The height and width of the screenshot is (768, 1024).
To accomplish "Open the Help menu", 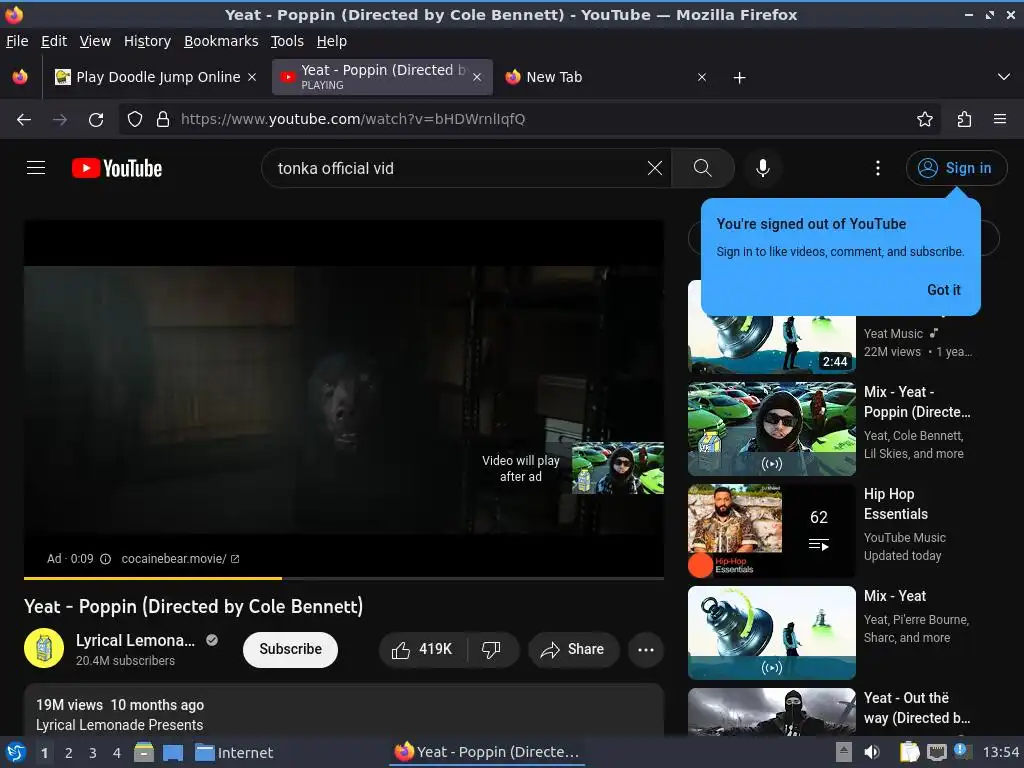I will tap(332, 41).
